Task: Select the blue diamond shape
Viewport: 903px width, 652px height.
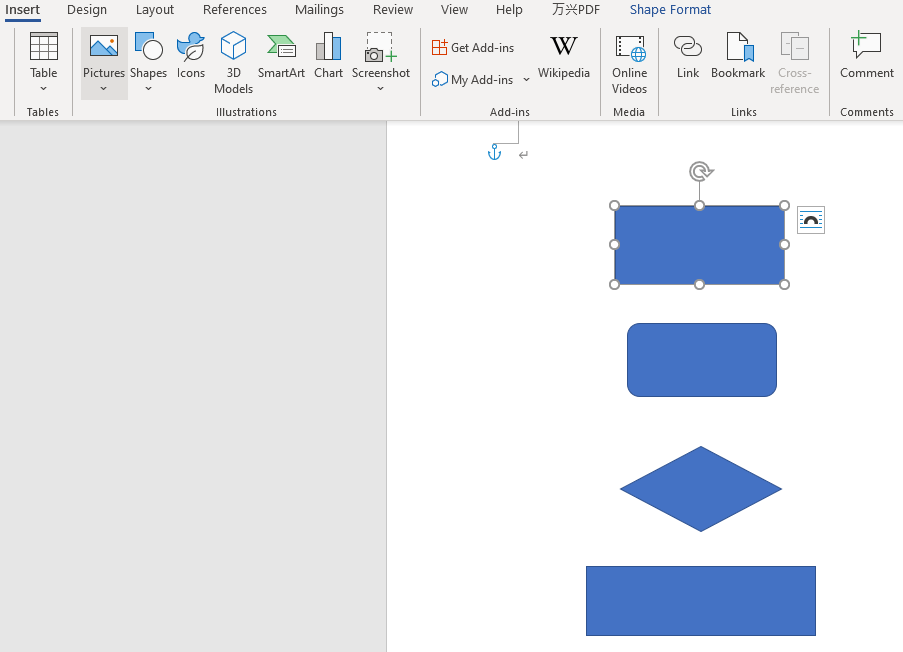Action: click(701, 489)
